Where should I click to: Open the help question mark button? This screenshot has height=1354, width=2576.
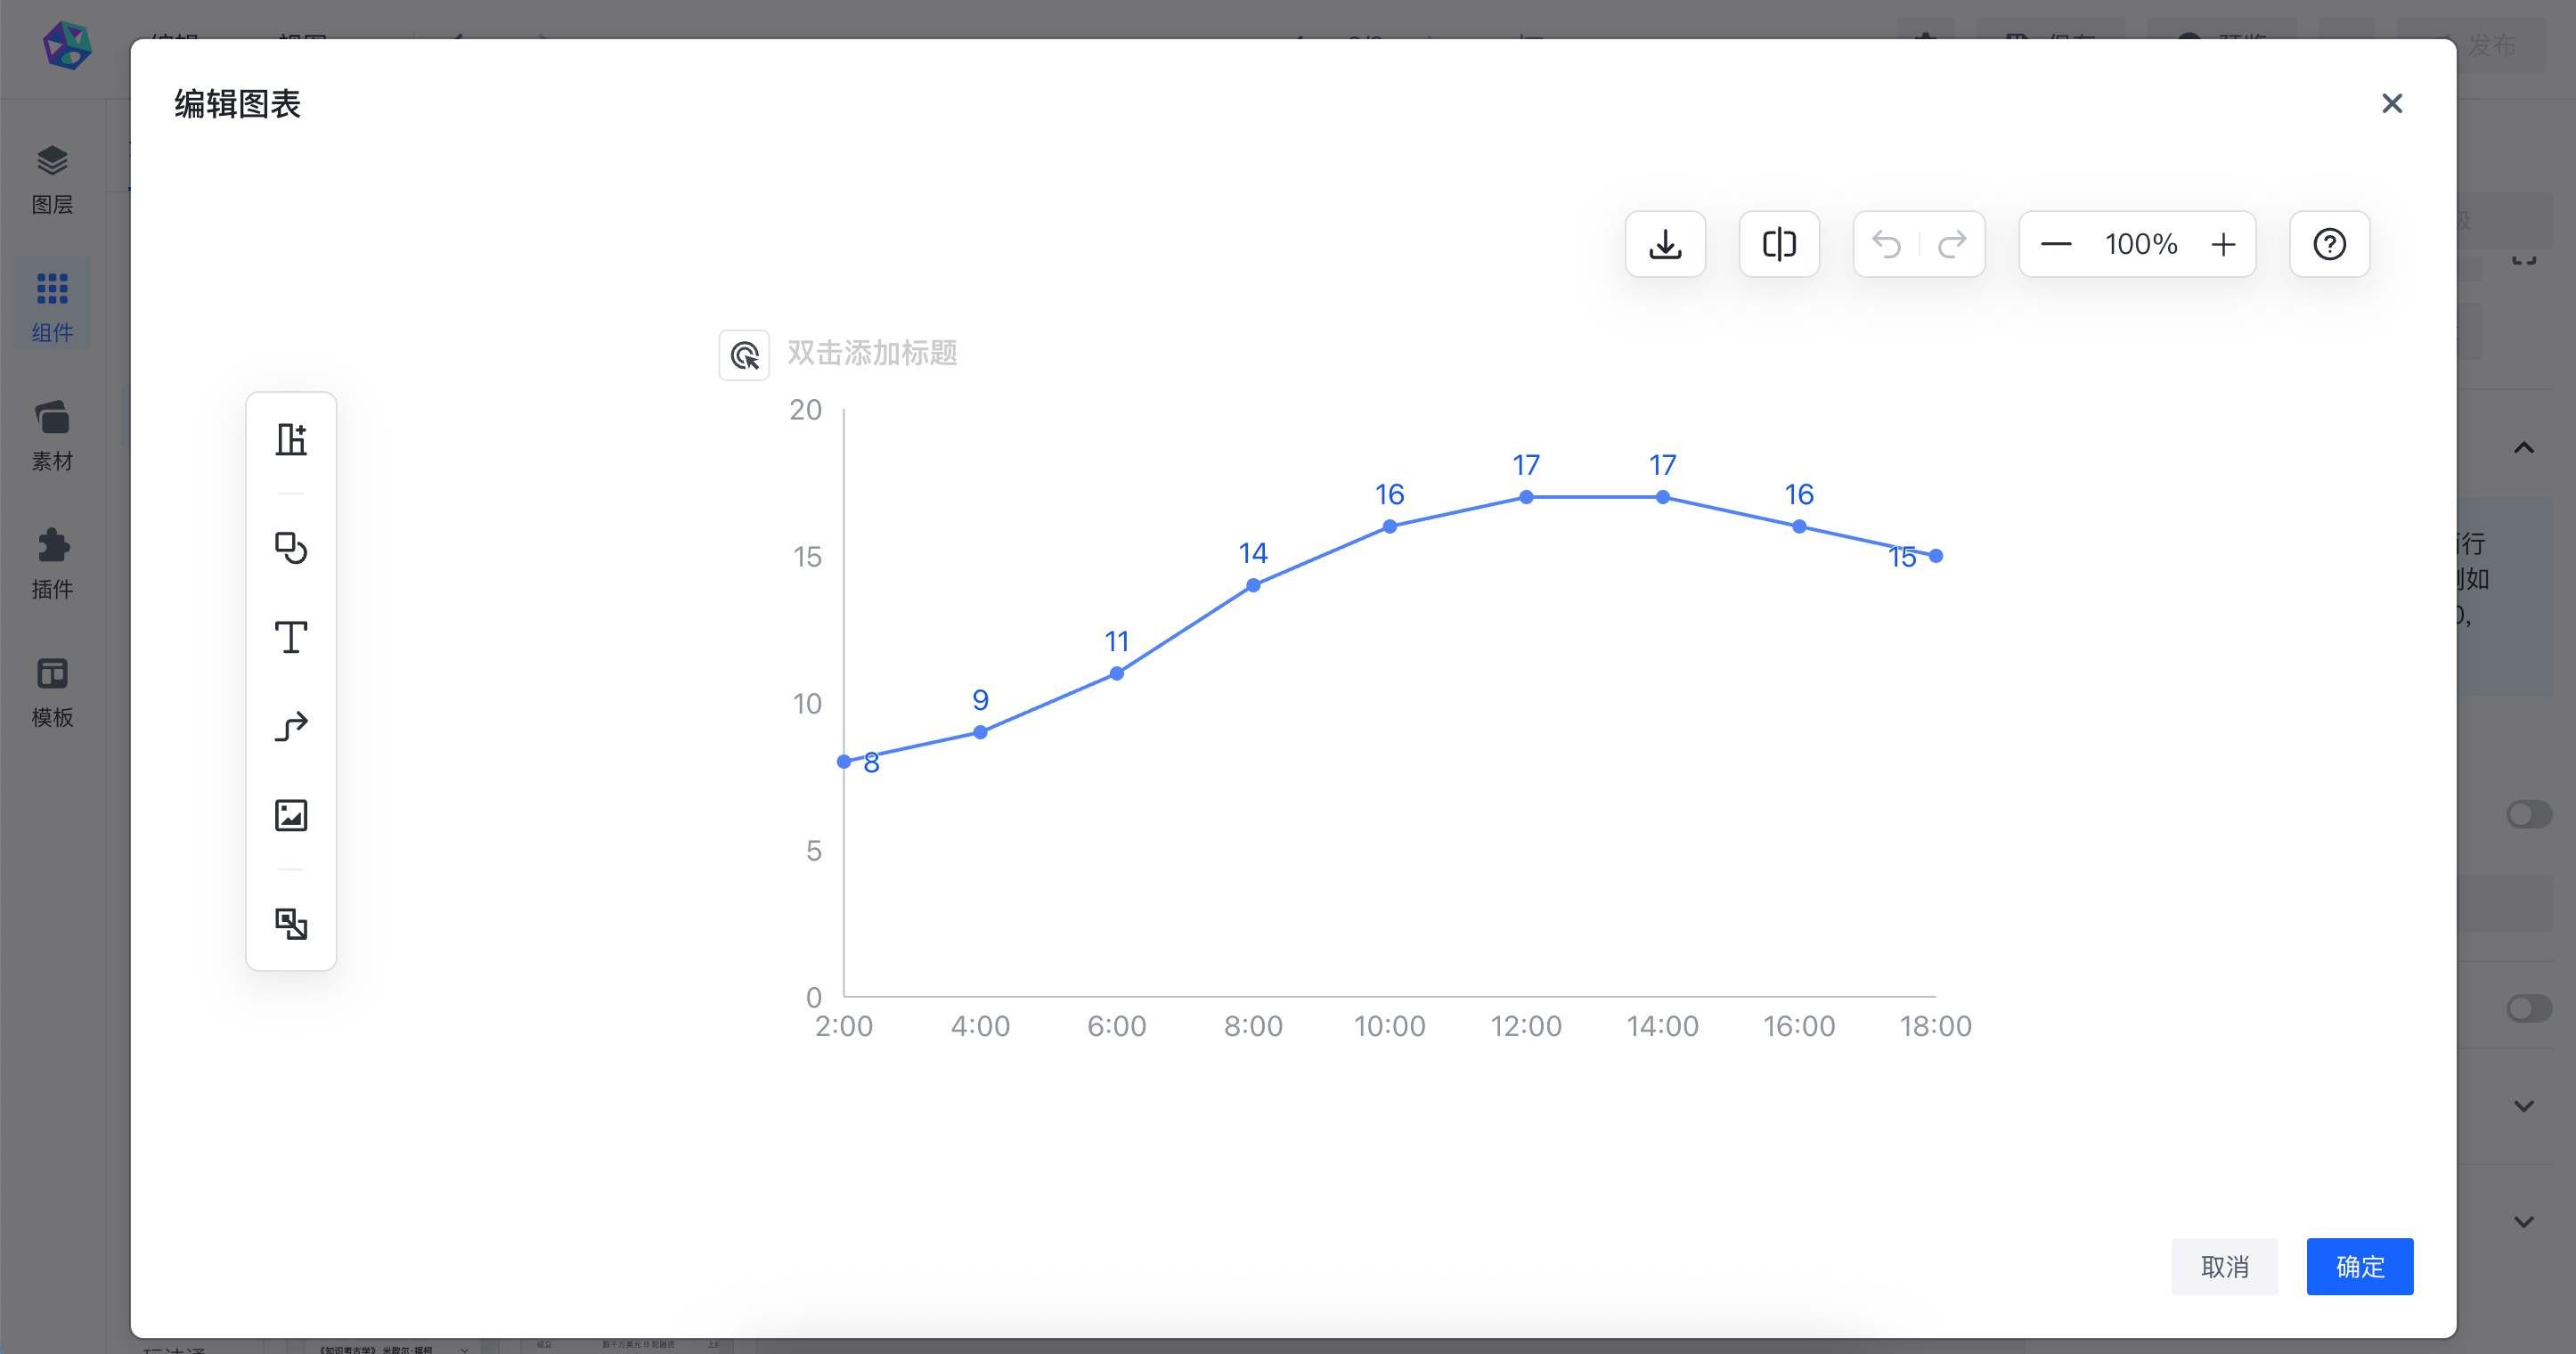(x=2329, y=244)
